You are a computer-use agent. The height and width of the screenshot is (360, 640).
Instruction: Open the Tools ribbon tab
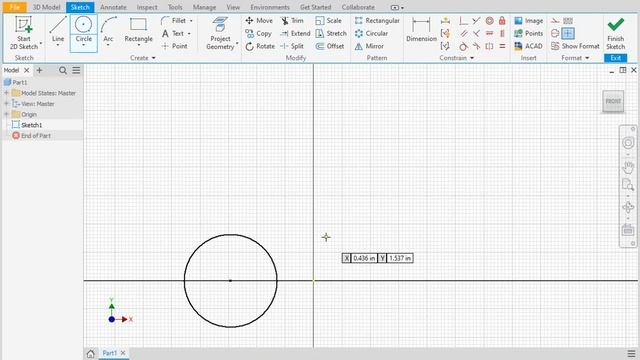[175, 7]
